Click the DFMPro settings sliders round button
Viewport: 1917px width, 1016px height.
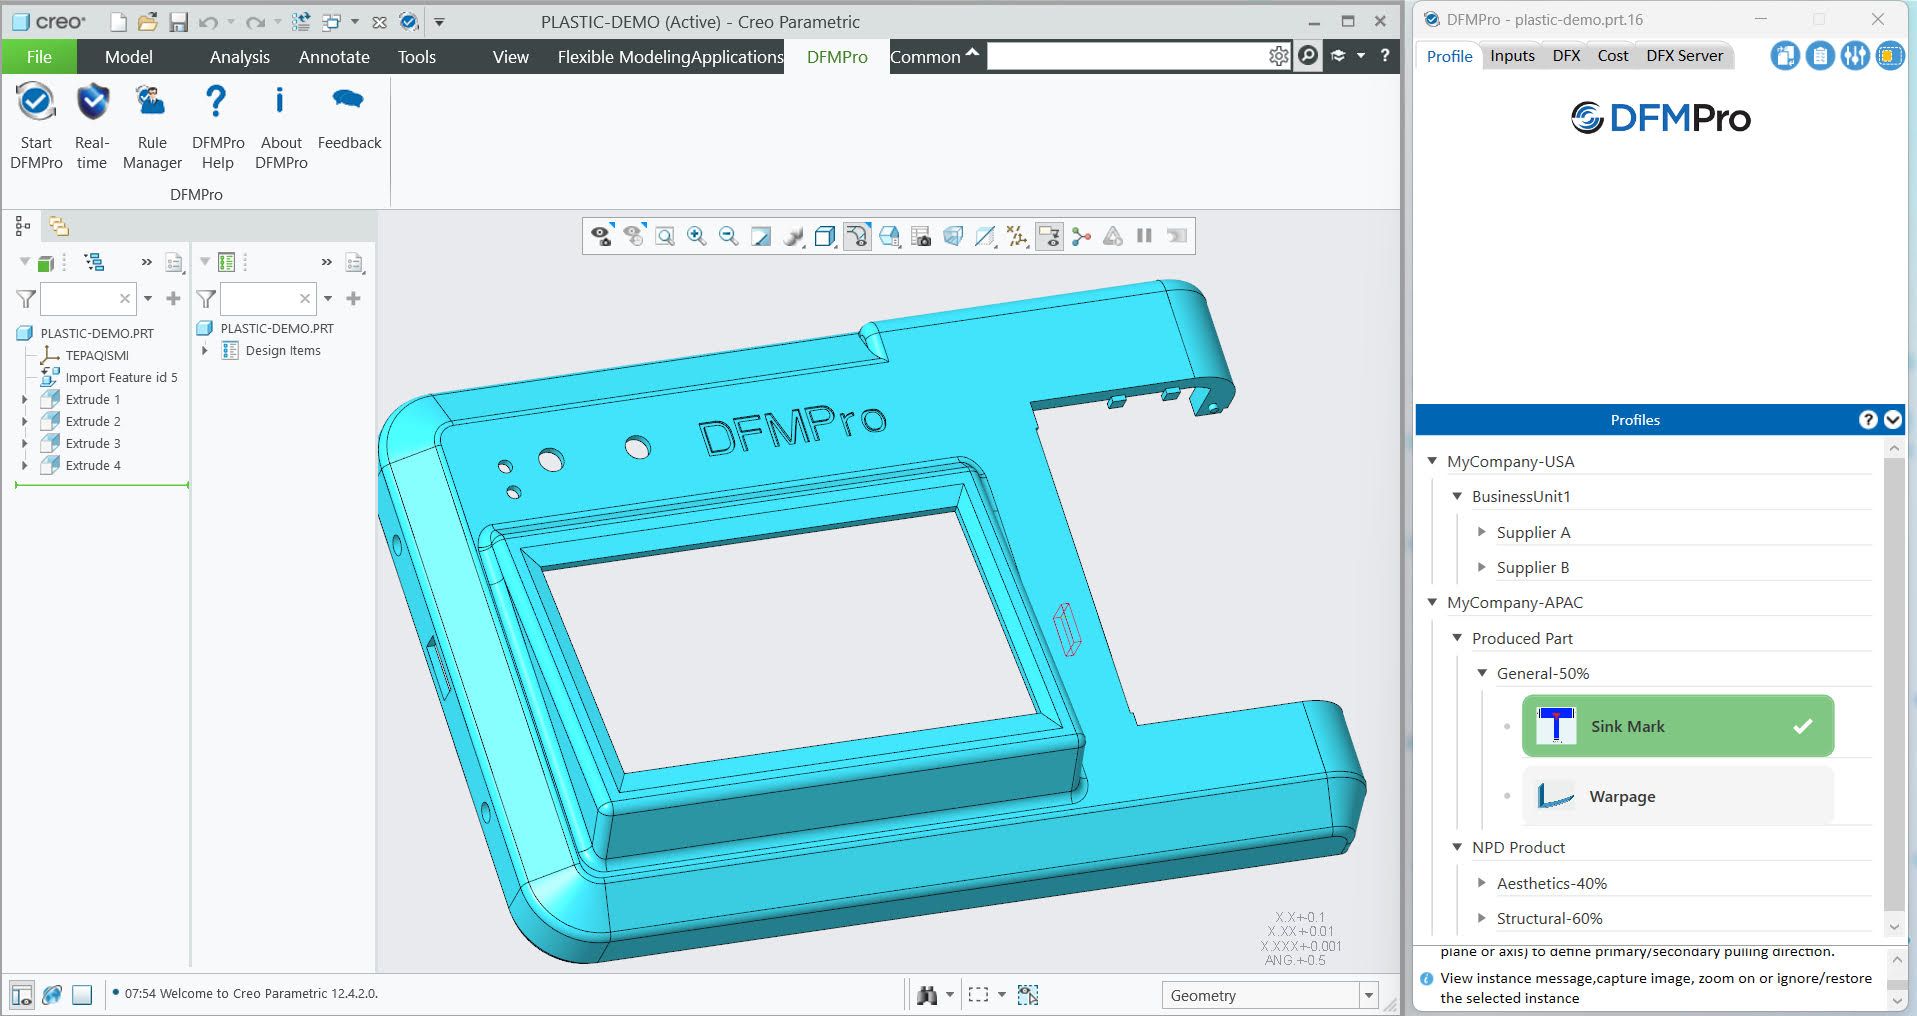[1855, 56]
